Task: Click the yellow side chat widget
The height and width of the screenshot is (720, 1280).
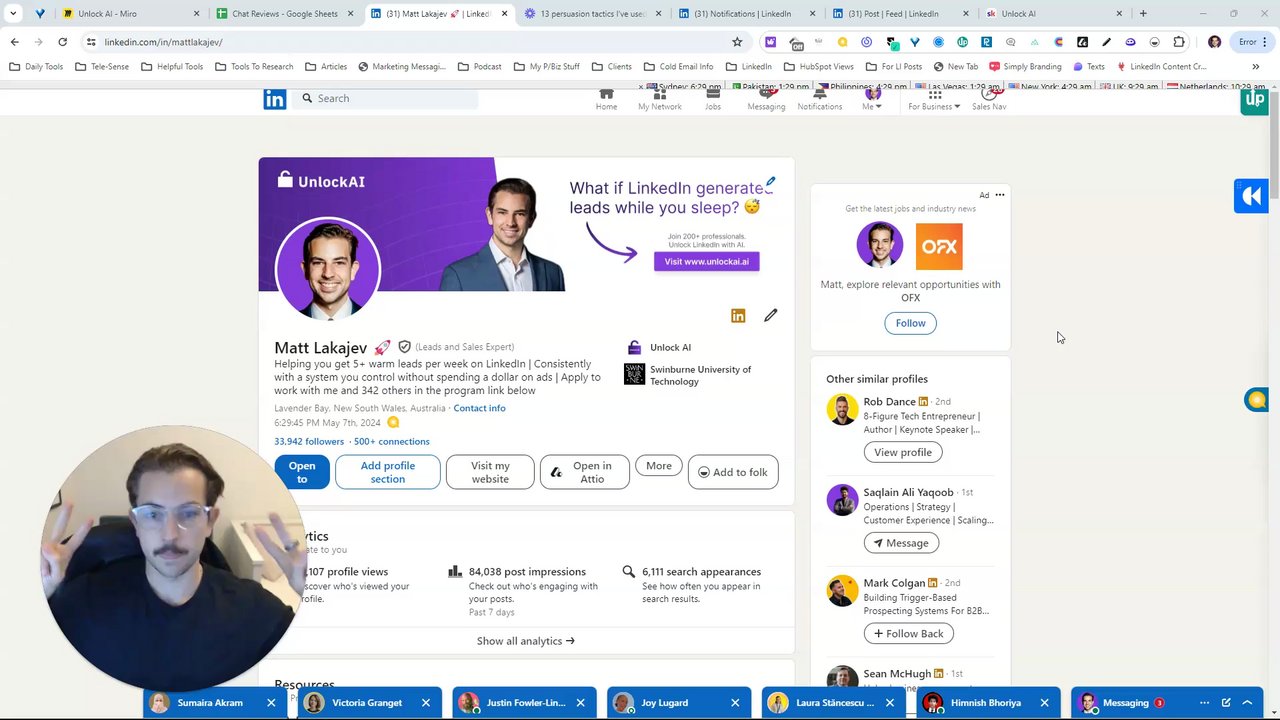Action: [1256, 400]
